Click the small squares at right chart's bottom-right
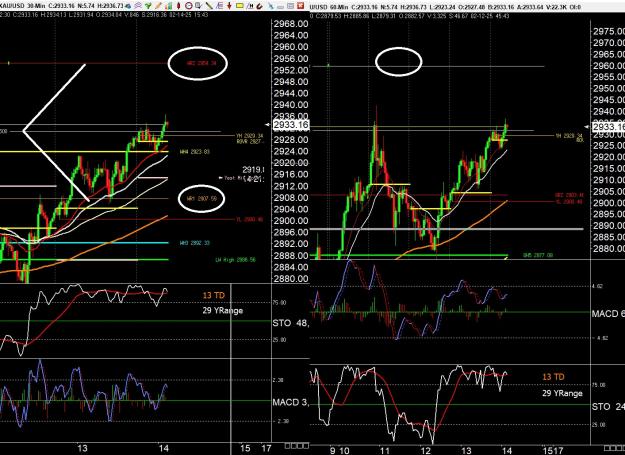This screenshot has width=625, height=455. coord(615,448)
